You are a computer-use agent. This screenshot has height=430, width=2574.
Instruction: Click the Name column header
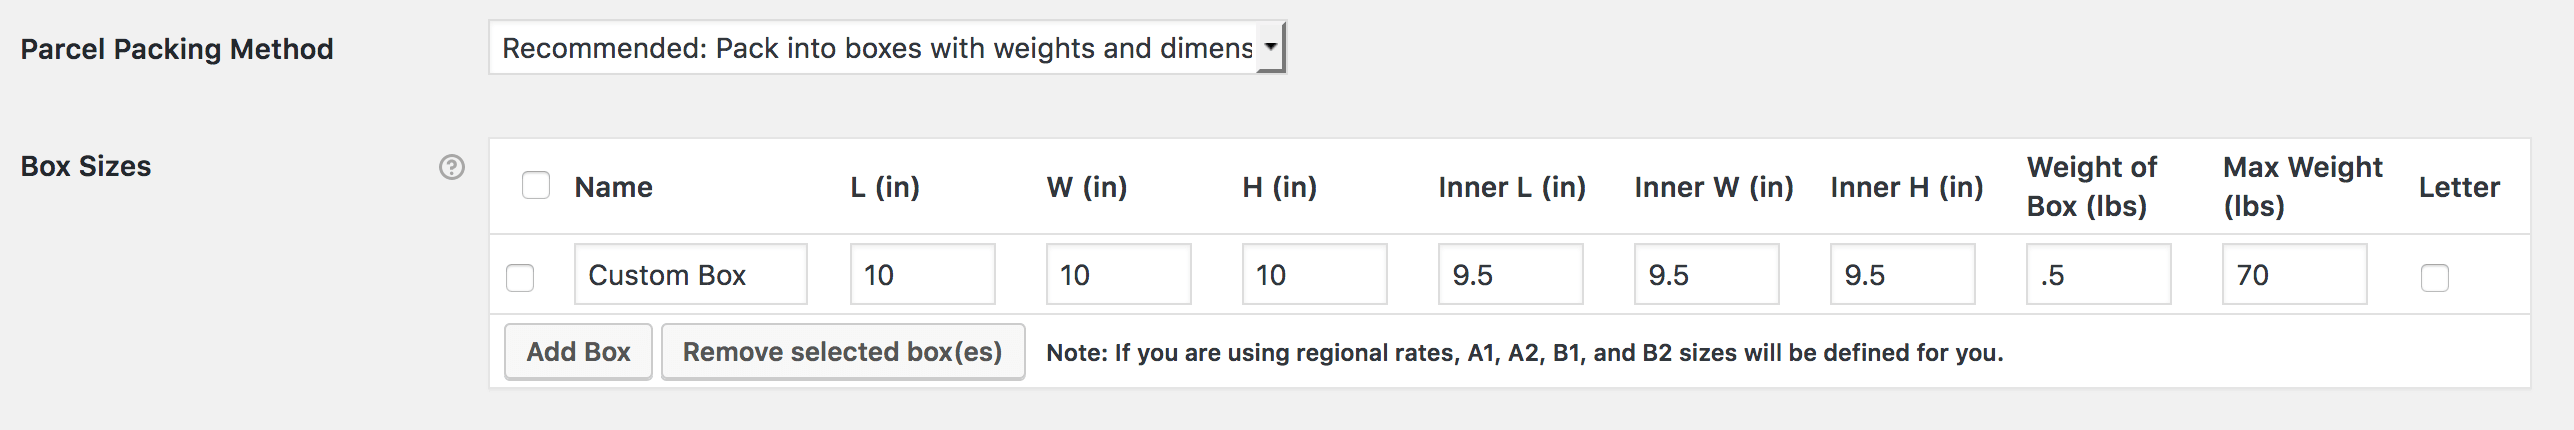tap(613, 187)
